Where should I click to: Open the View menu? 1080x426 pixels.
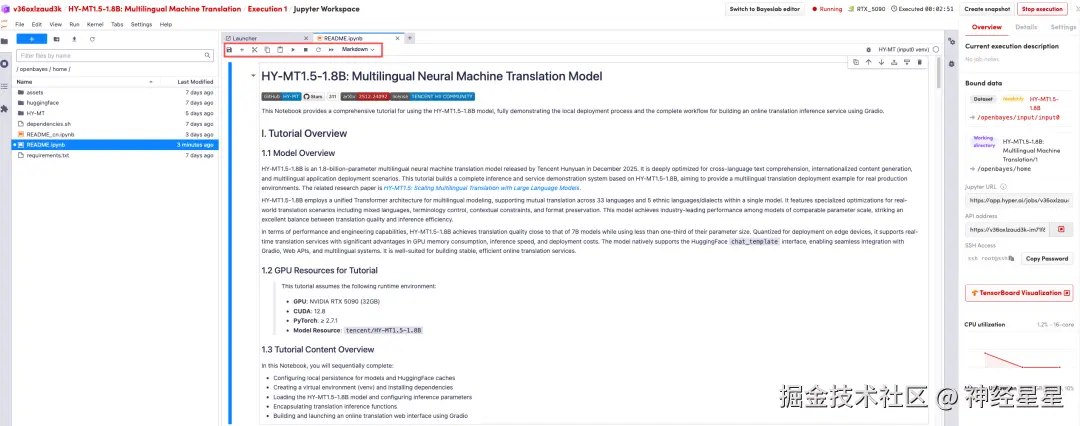click(56, 24)
